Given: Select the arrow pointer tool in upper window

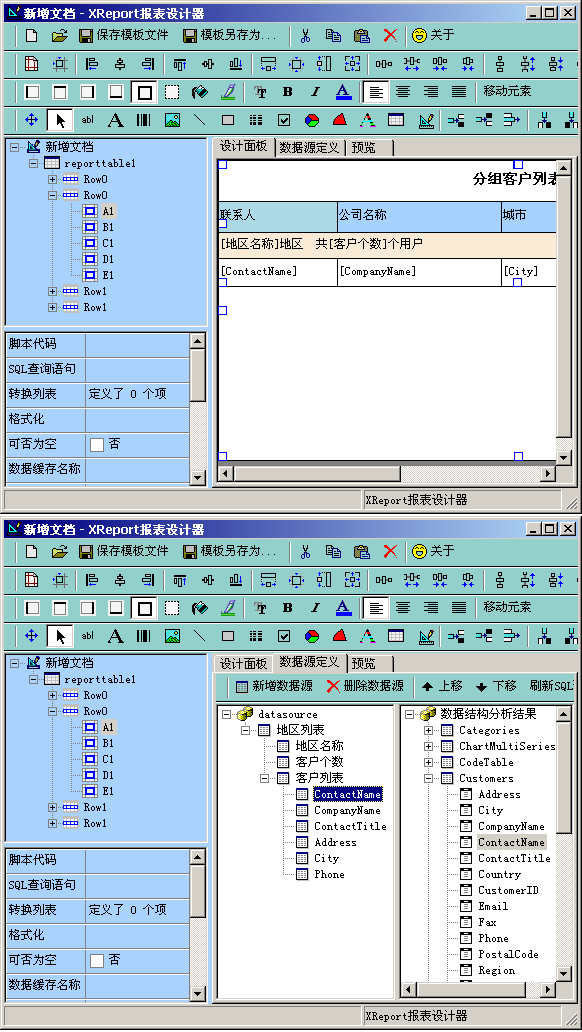Looking at the screenshot, I should coord(60,120).
